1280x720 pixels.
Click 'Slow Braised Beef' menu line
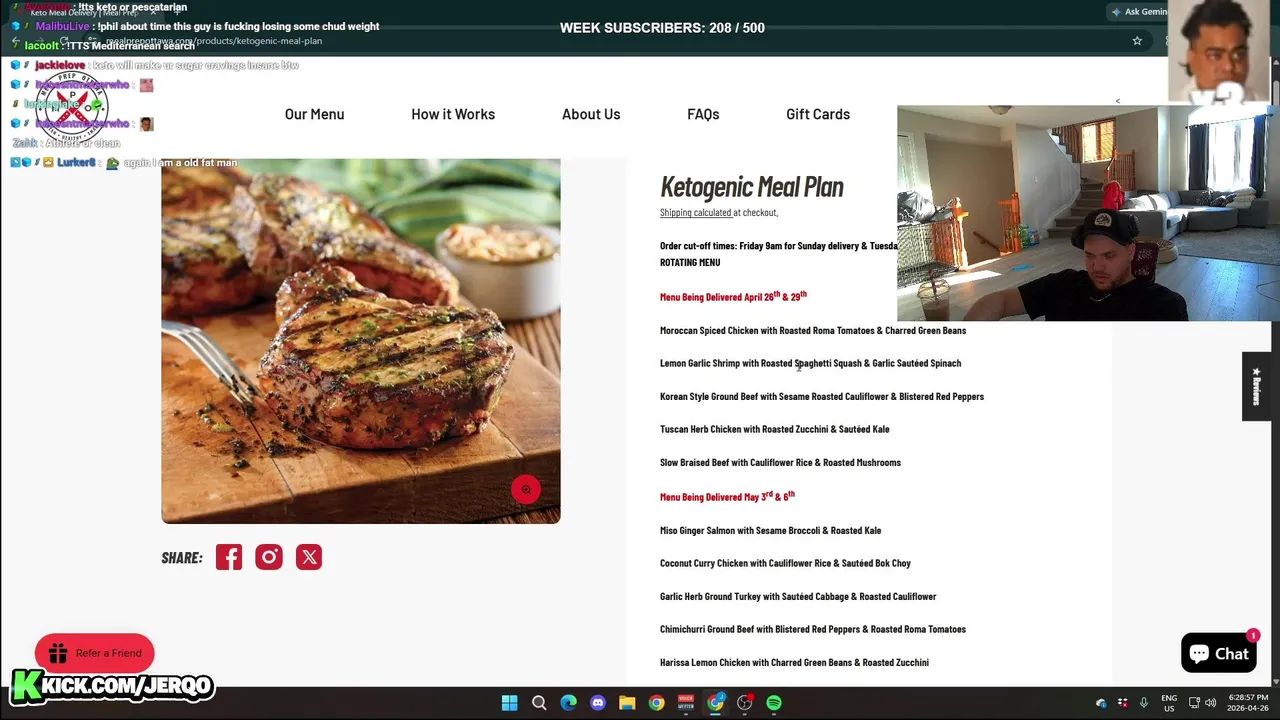coord(780,462)
